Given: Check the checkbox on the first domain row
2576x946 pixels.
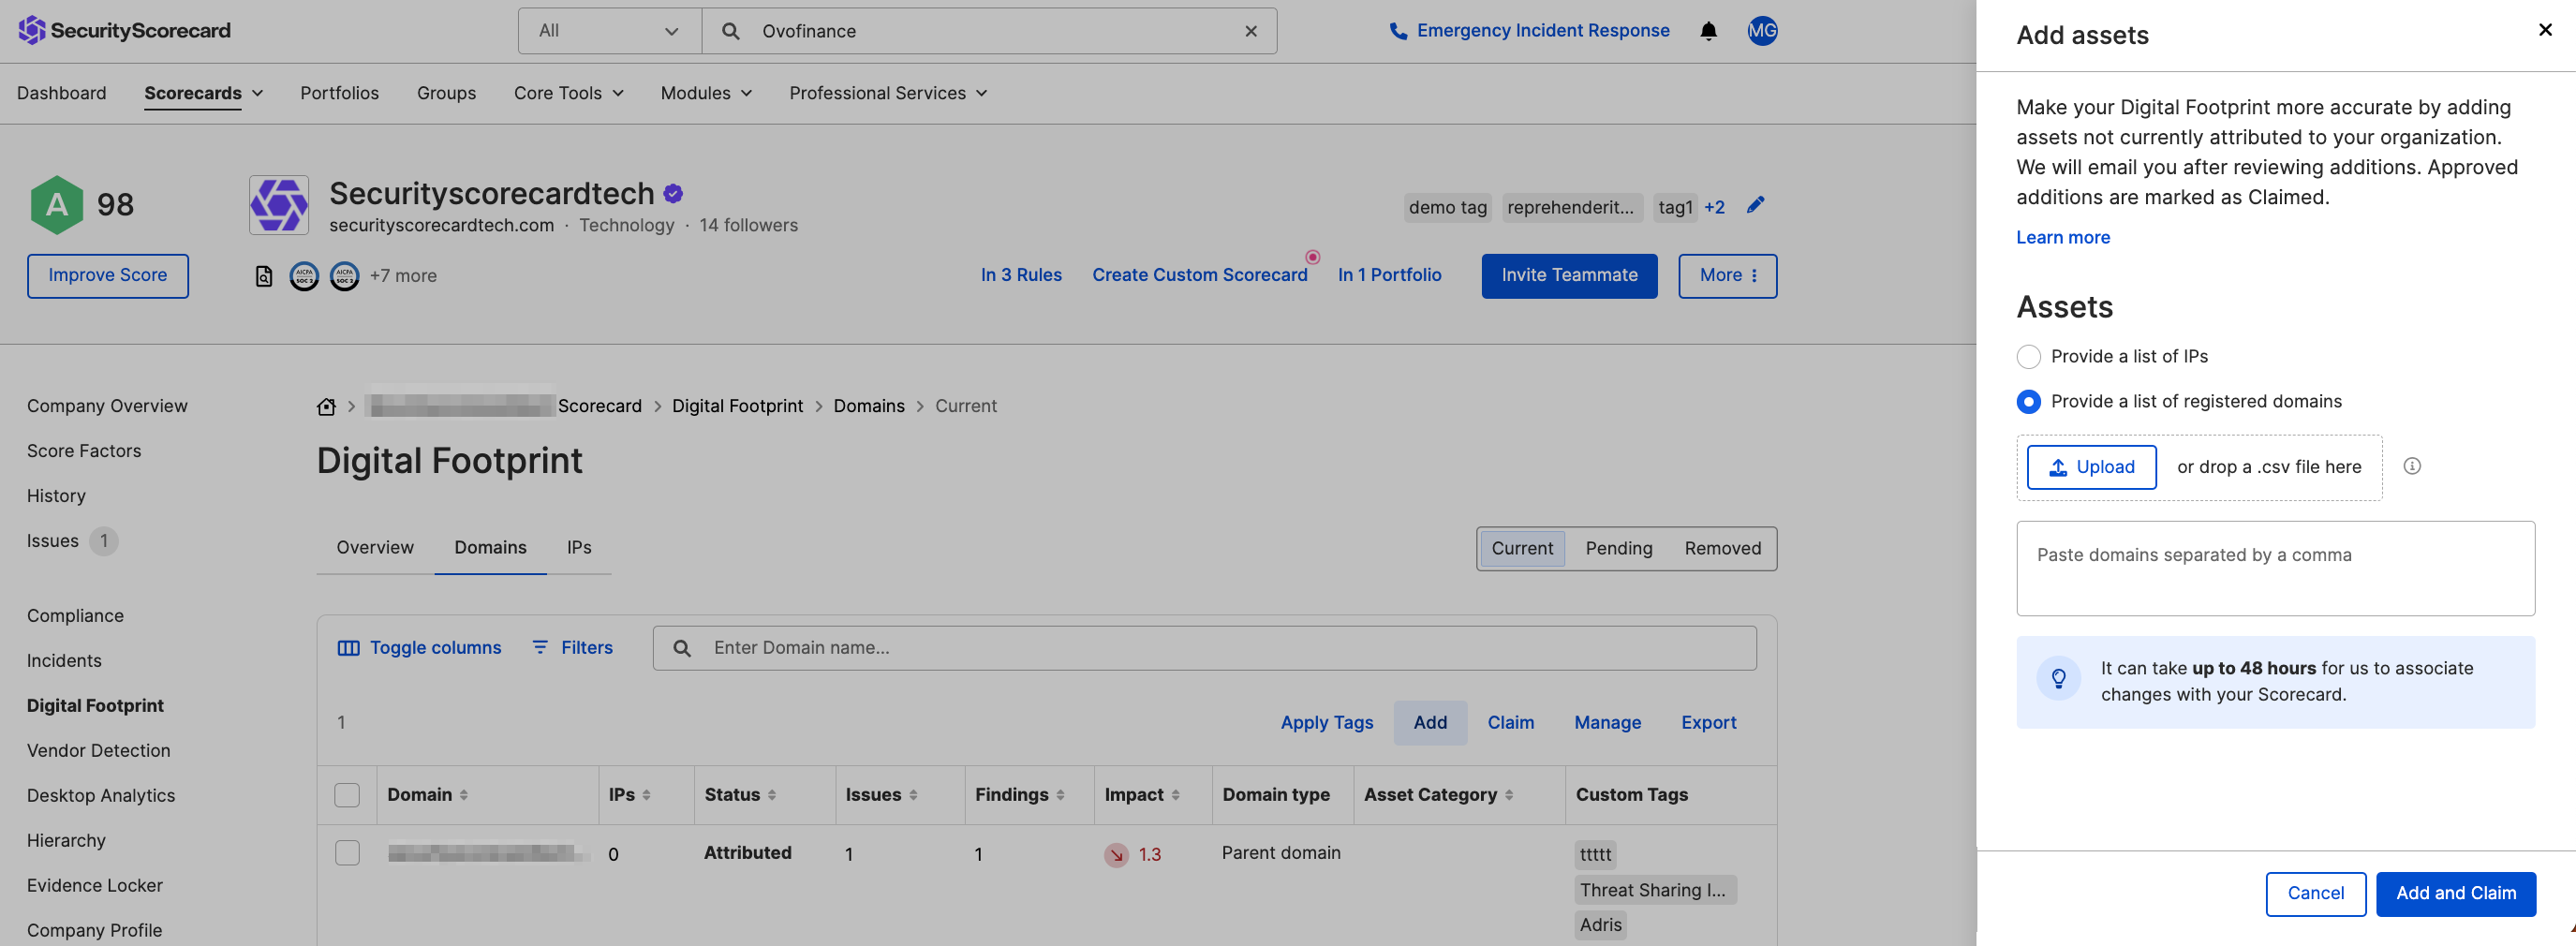Looking at the screenshot, I should (x=347, y=854).
